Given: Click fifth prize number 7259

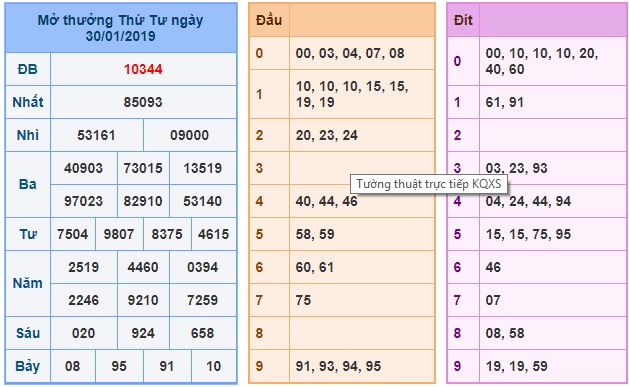Looking at the screenshot, I should 203,300.
